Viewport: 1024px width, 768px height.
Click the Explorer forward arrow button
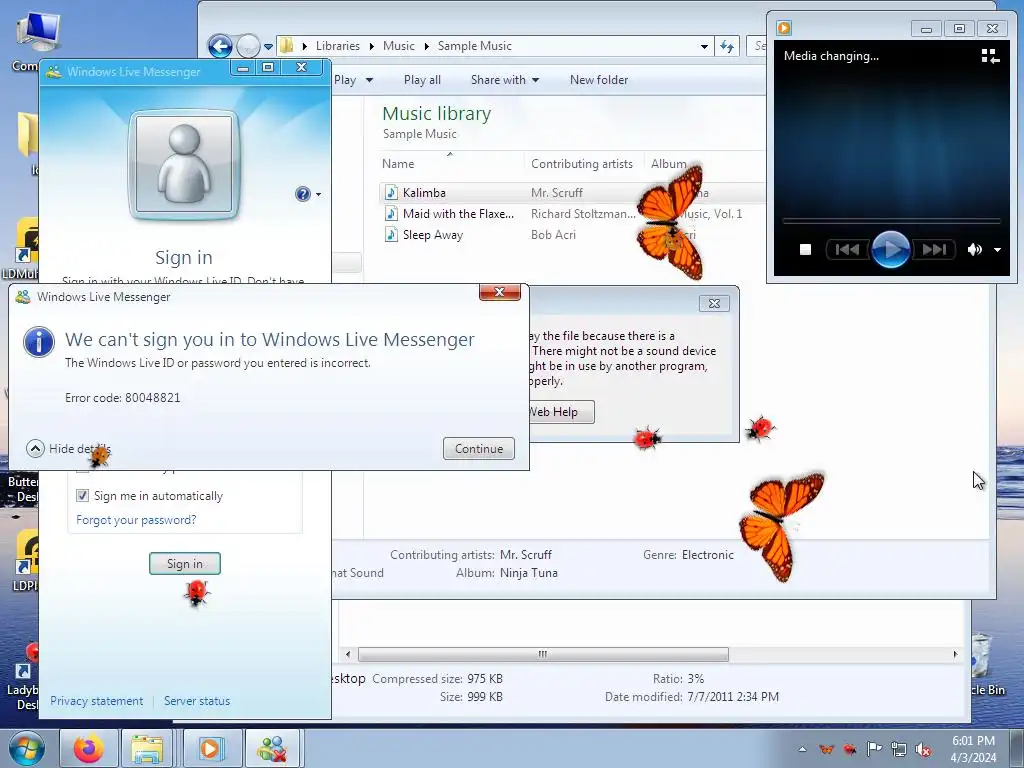tap(248, 46)
